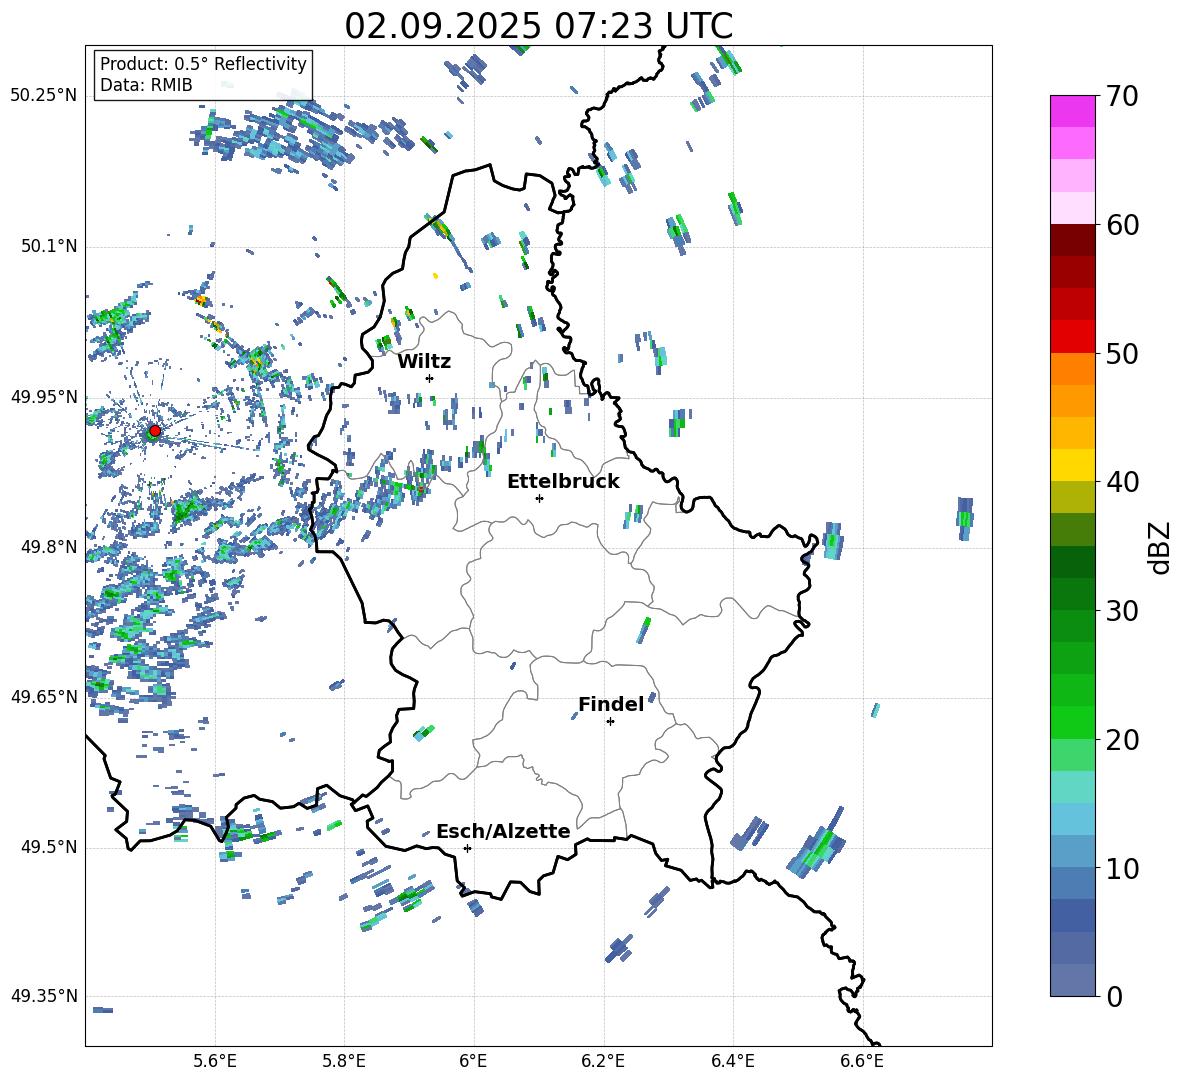1184x1081 pixels.
Task: Click the Findel station cross marker
Action: point(610,722)
